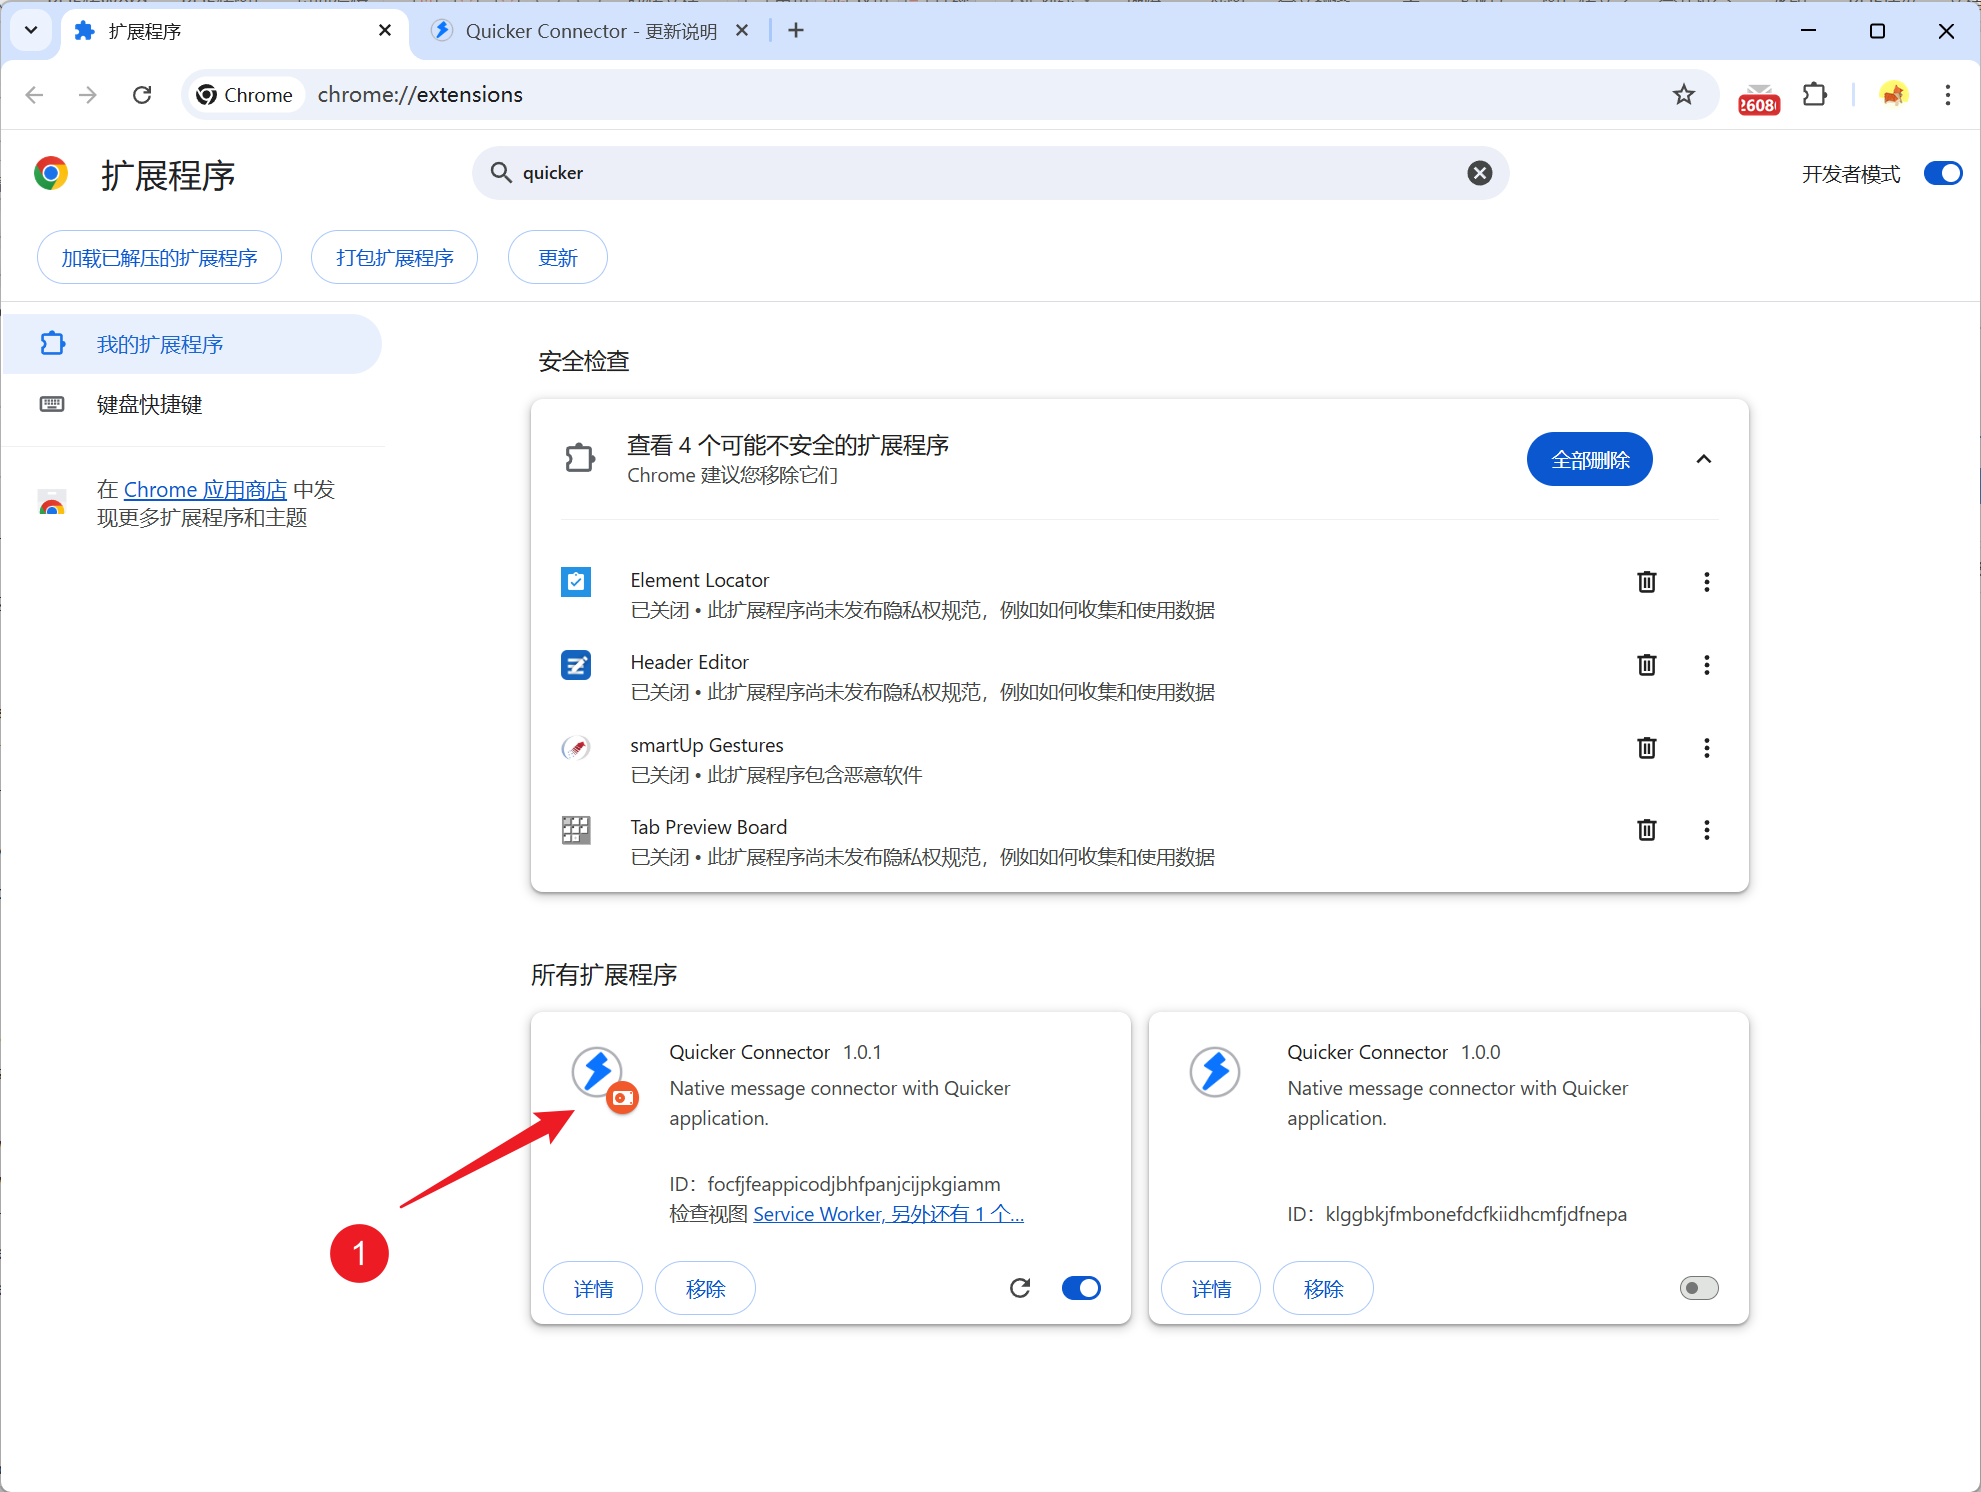Open Service Worker inspect view link
This screenshot has width=1981, height=1492.
coord(888,1214)
